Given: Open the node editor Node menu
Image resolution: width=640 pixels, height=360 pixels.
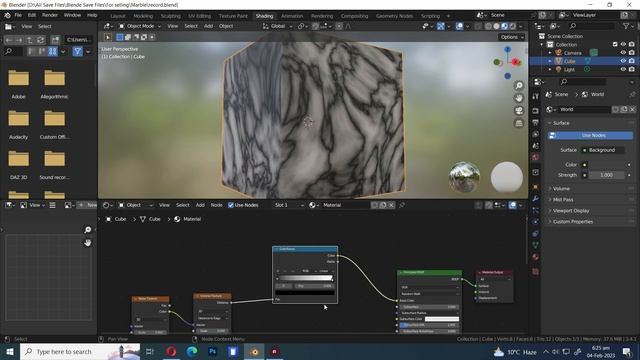Looking at the screenshot, I should [216, 205].
